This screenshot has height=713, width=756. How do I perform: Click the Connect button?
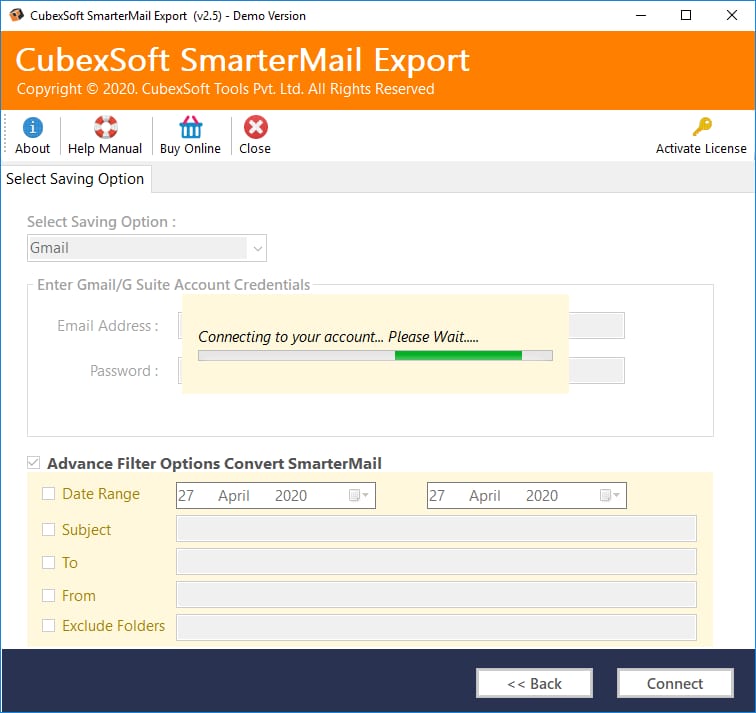(675, 683)
